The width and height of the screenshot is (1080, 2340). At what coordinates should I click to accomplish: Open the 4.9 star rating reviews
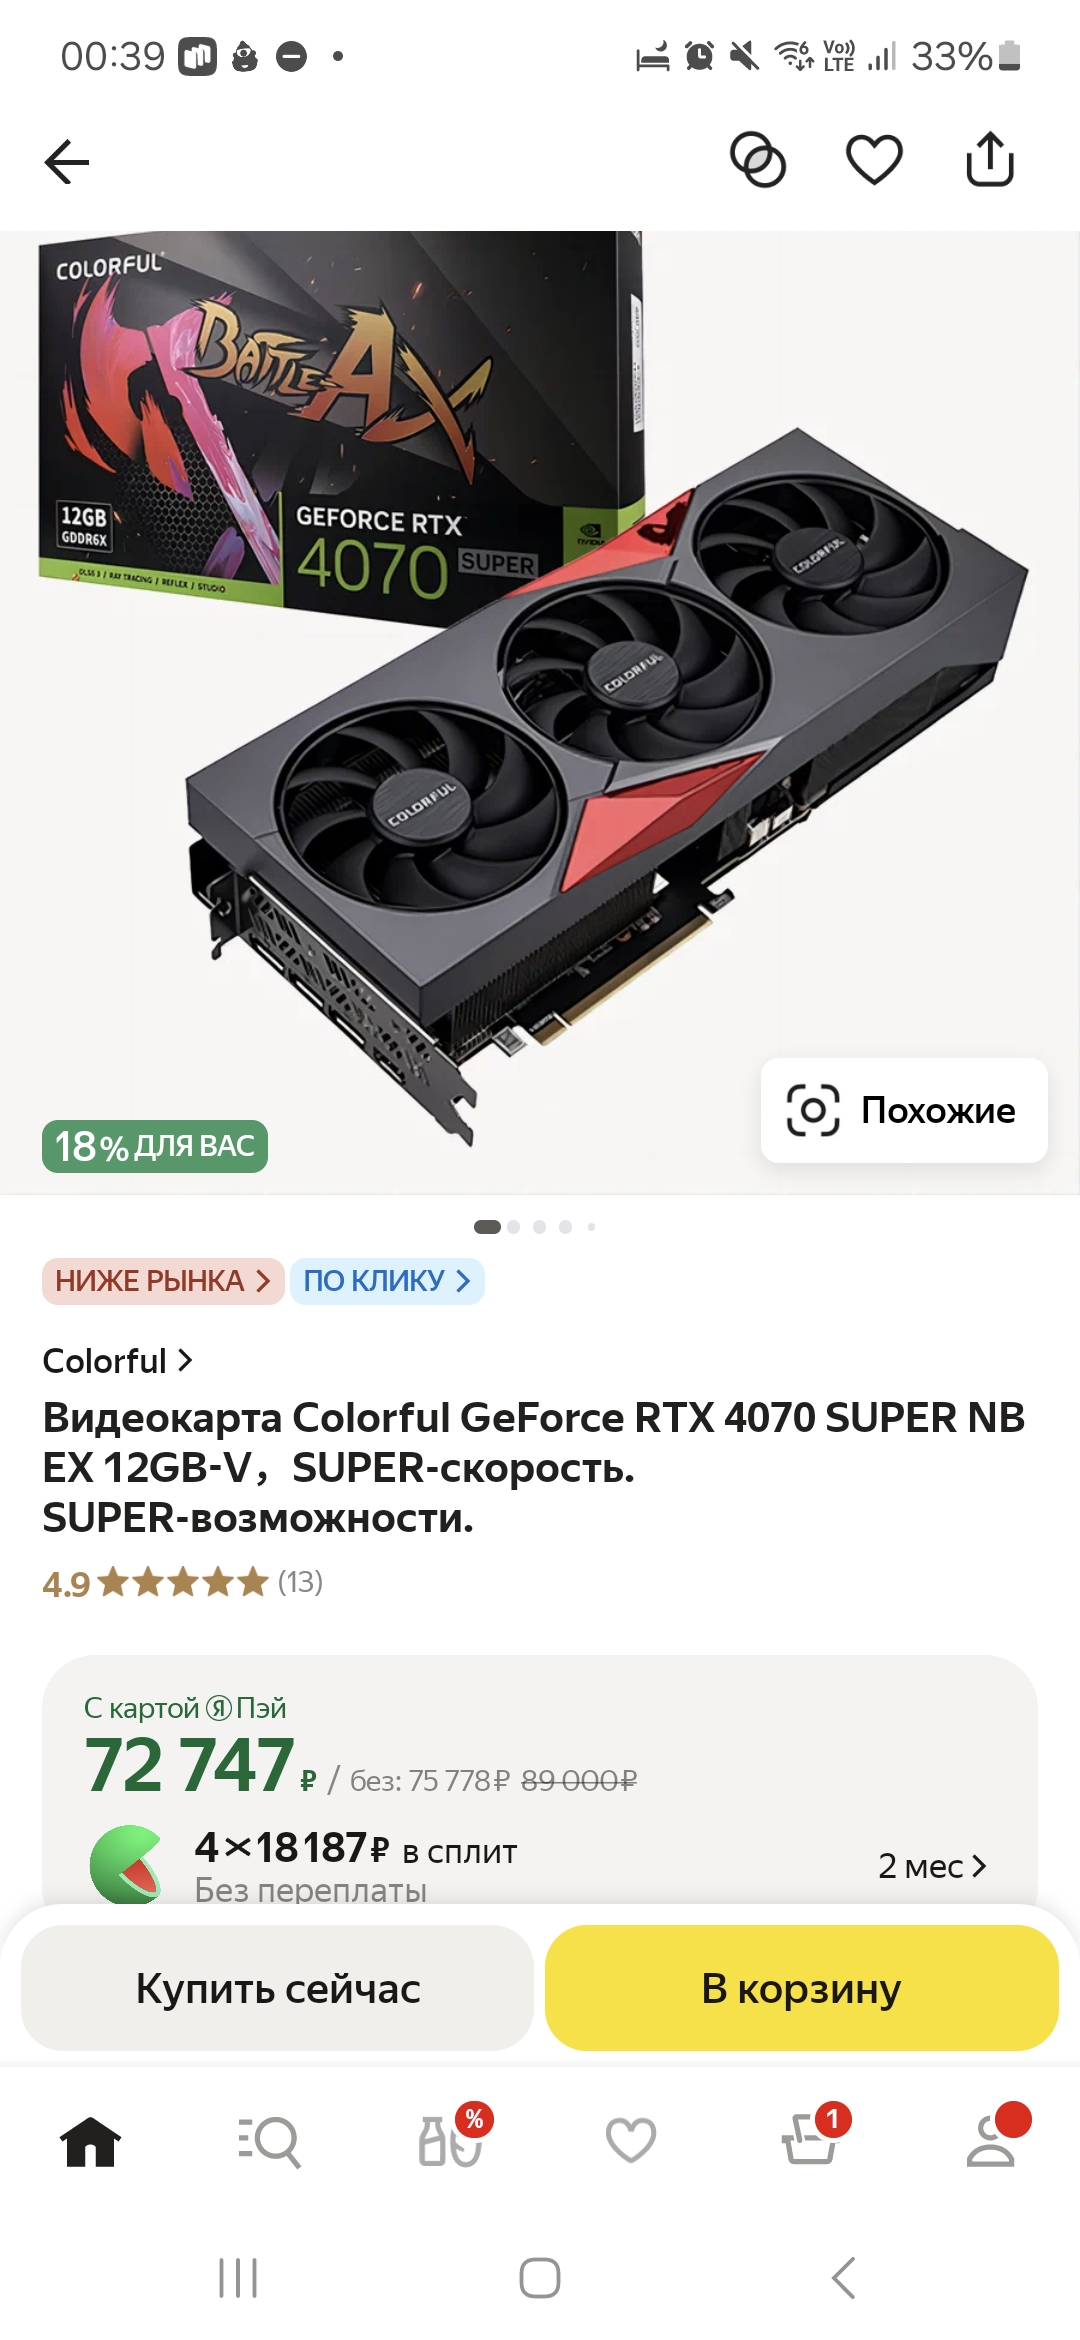pos(182,1583)
